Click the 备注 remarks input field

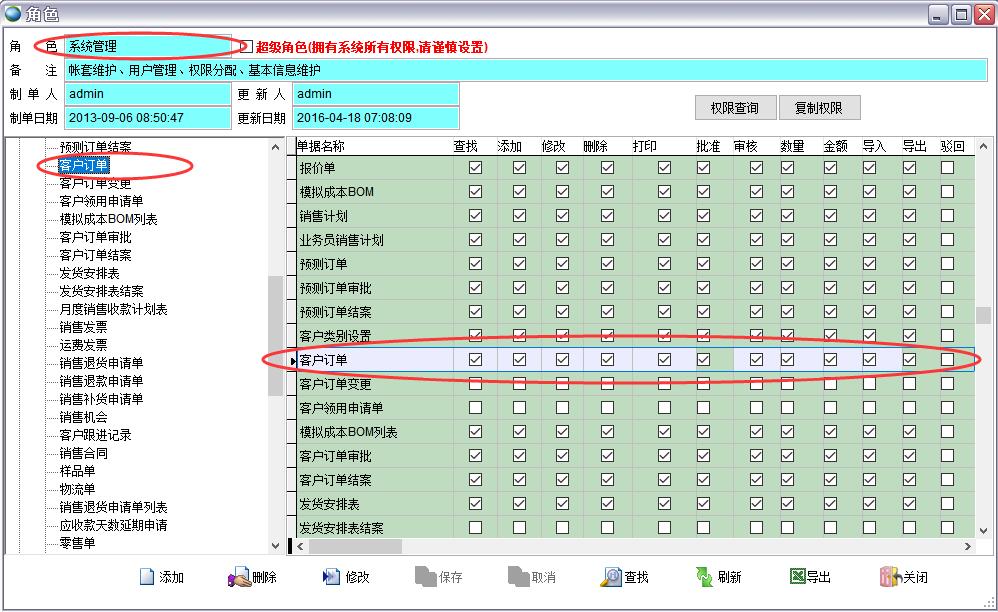point(525,70)
